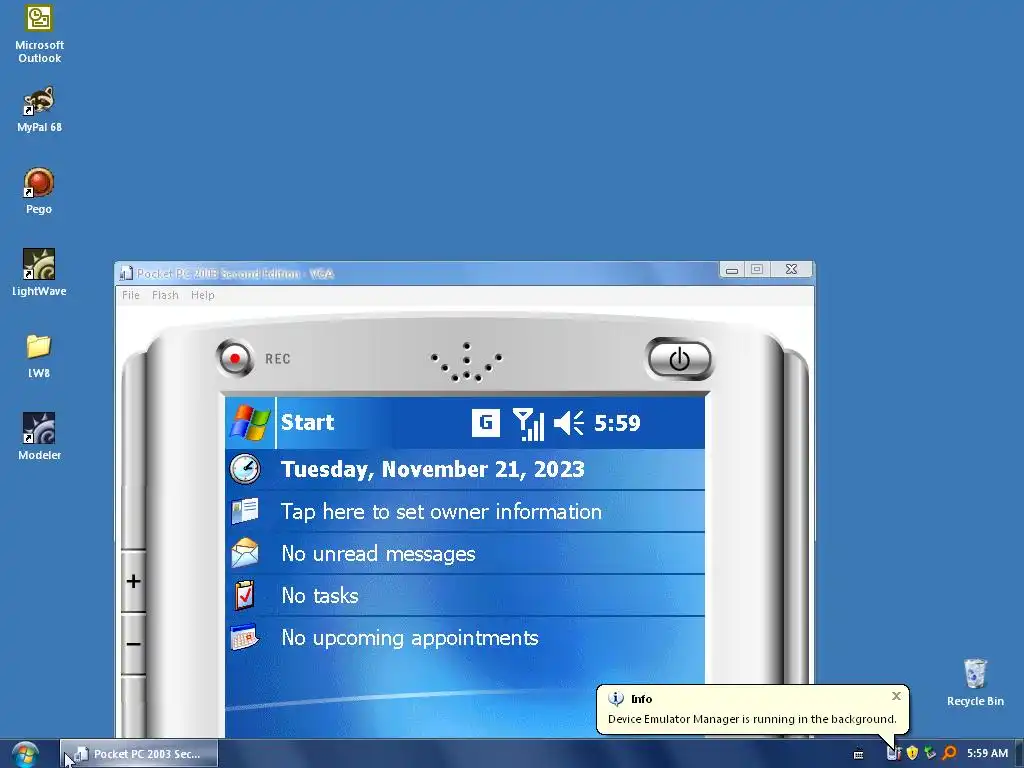Tap the signal strength antenna icon

tap(528, 424)
